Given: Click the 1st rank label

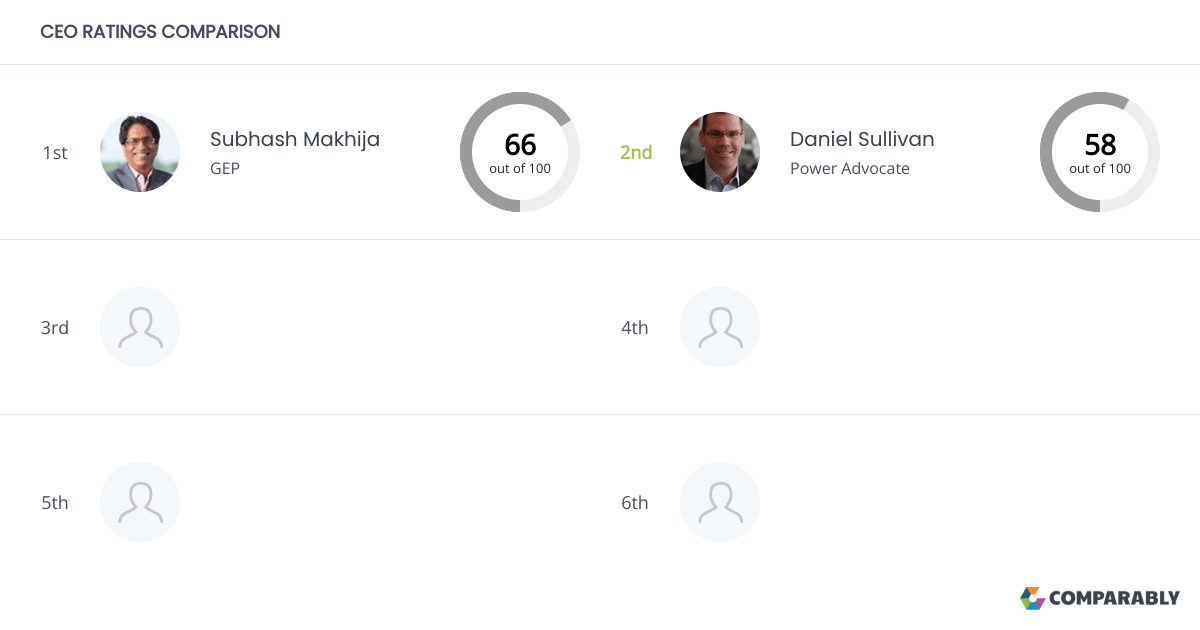Looking at the screenshot, I should click(55, 152).
